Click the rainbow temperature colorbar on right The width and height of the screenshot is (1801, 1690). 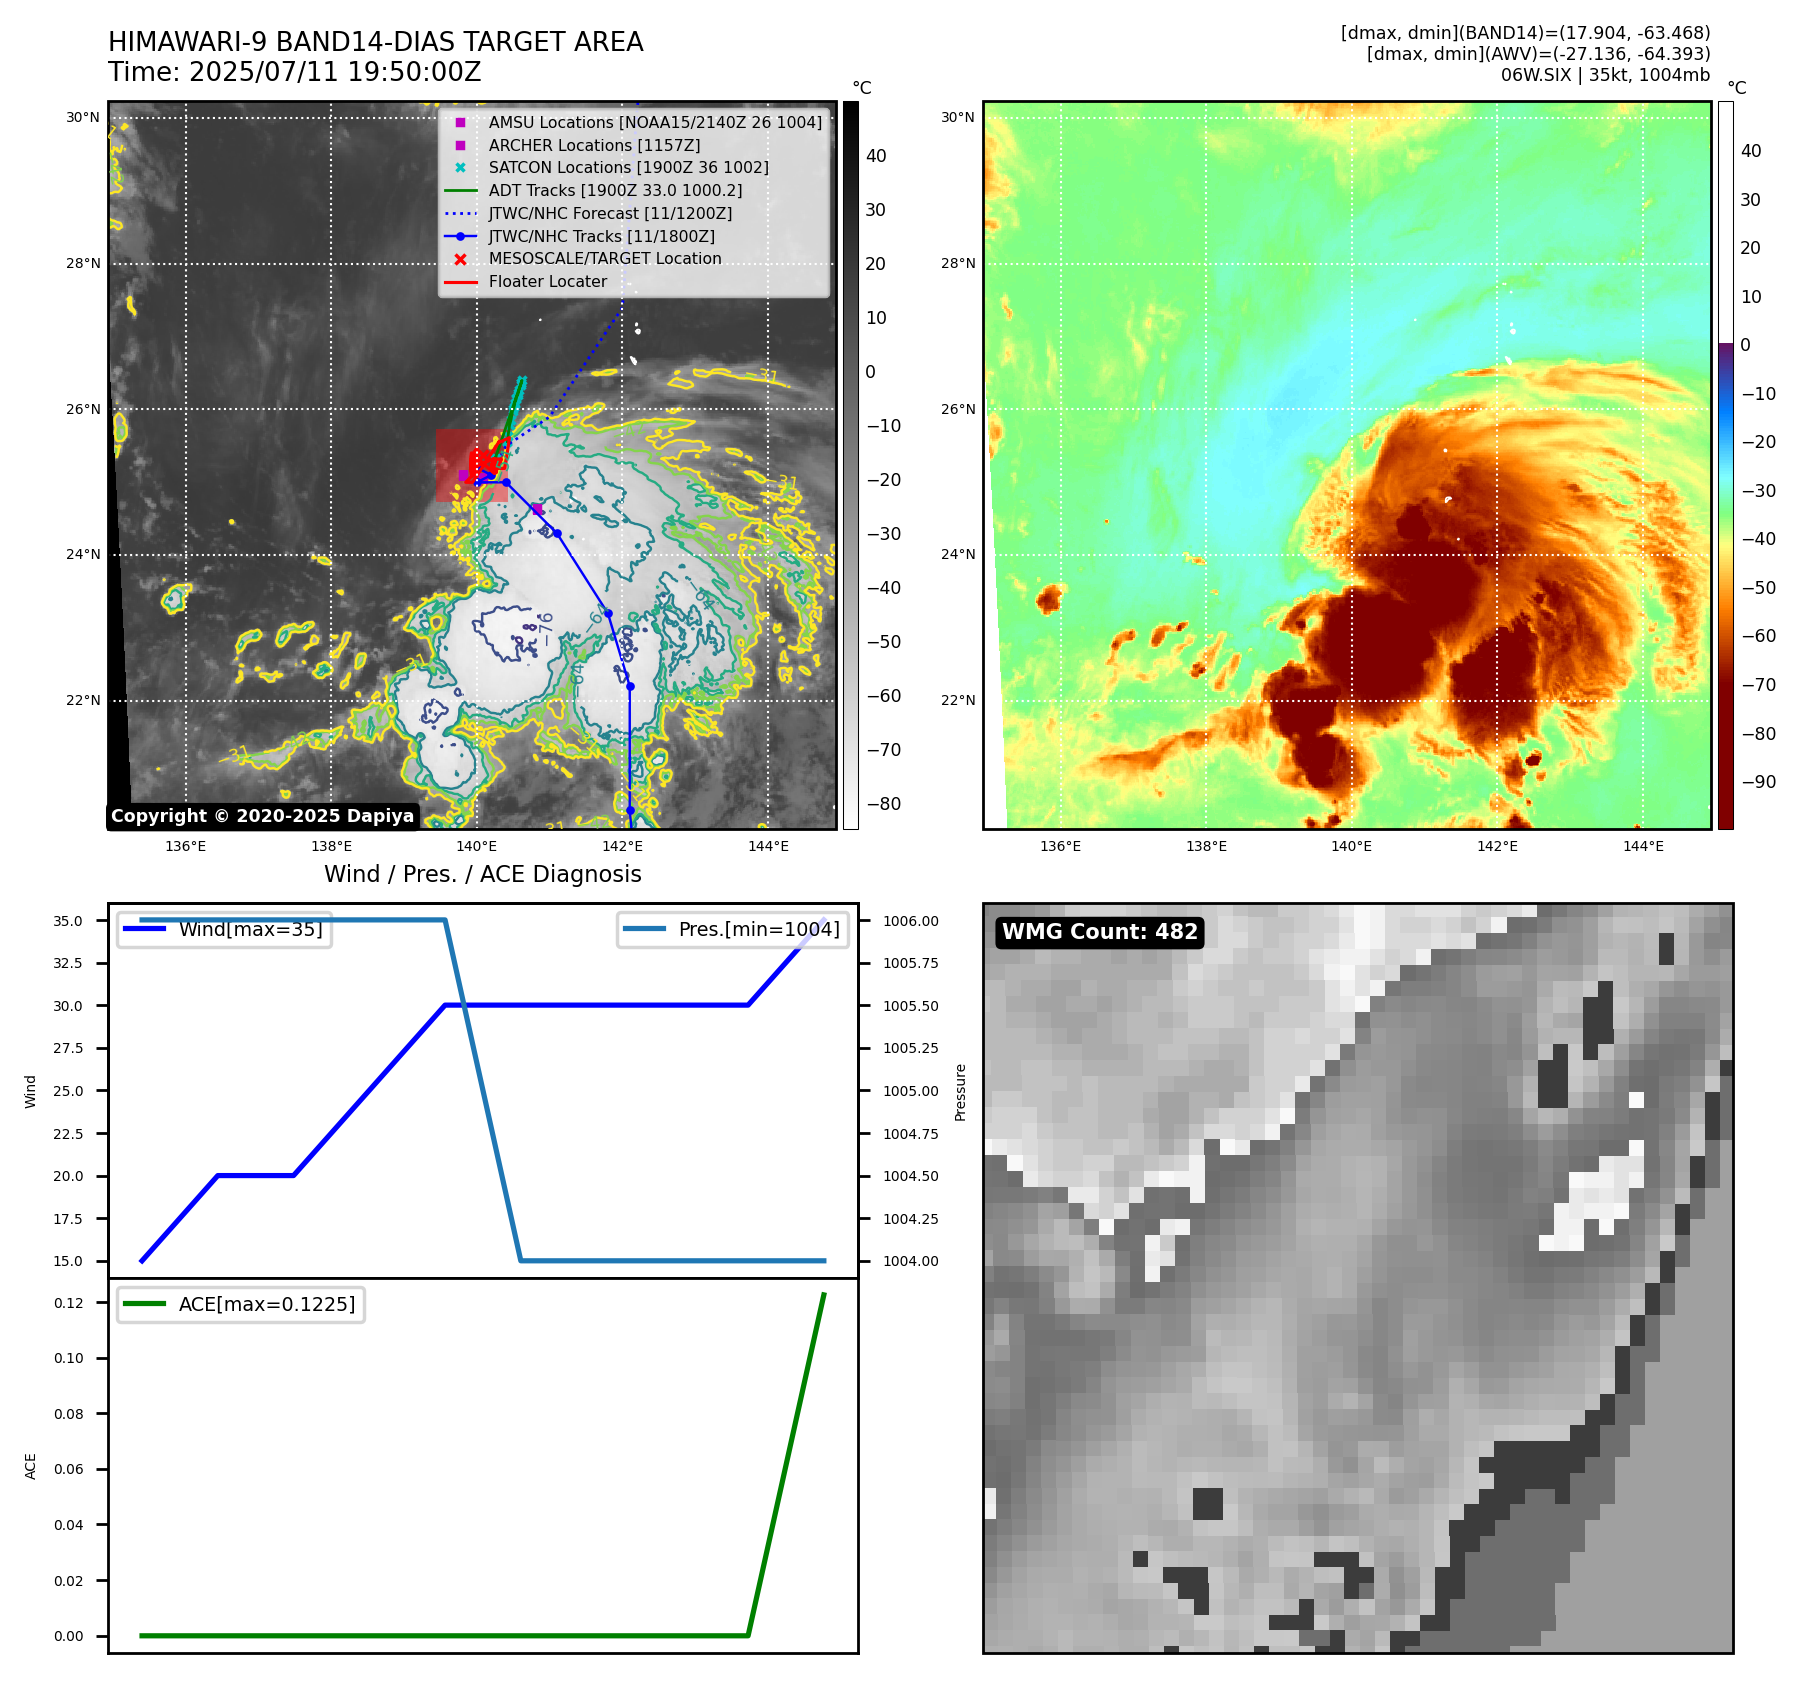(x=1725, y=465)
